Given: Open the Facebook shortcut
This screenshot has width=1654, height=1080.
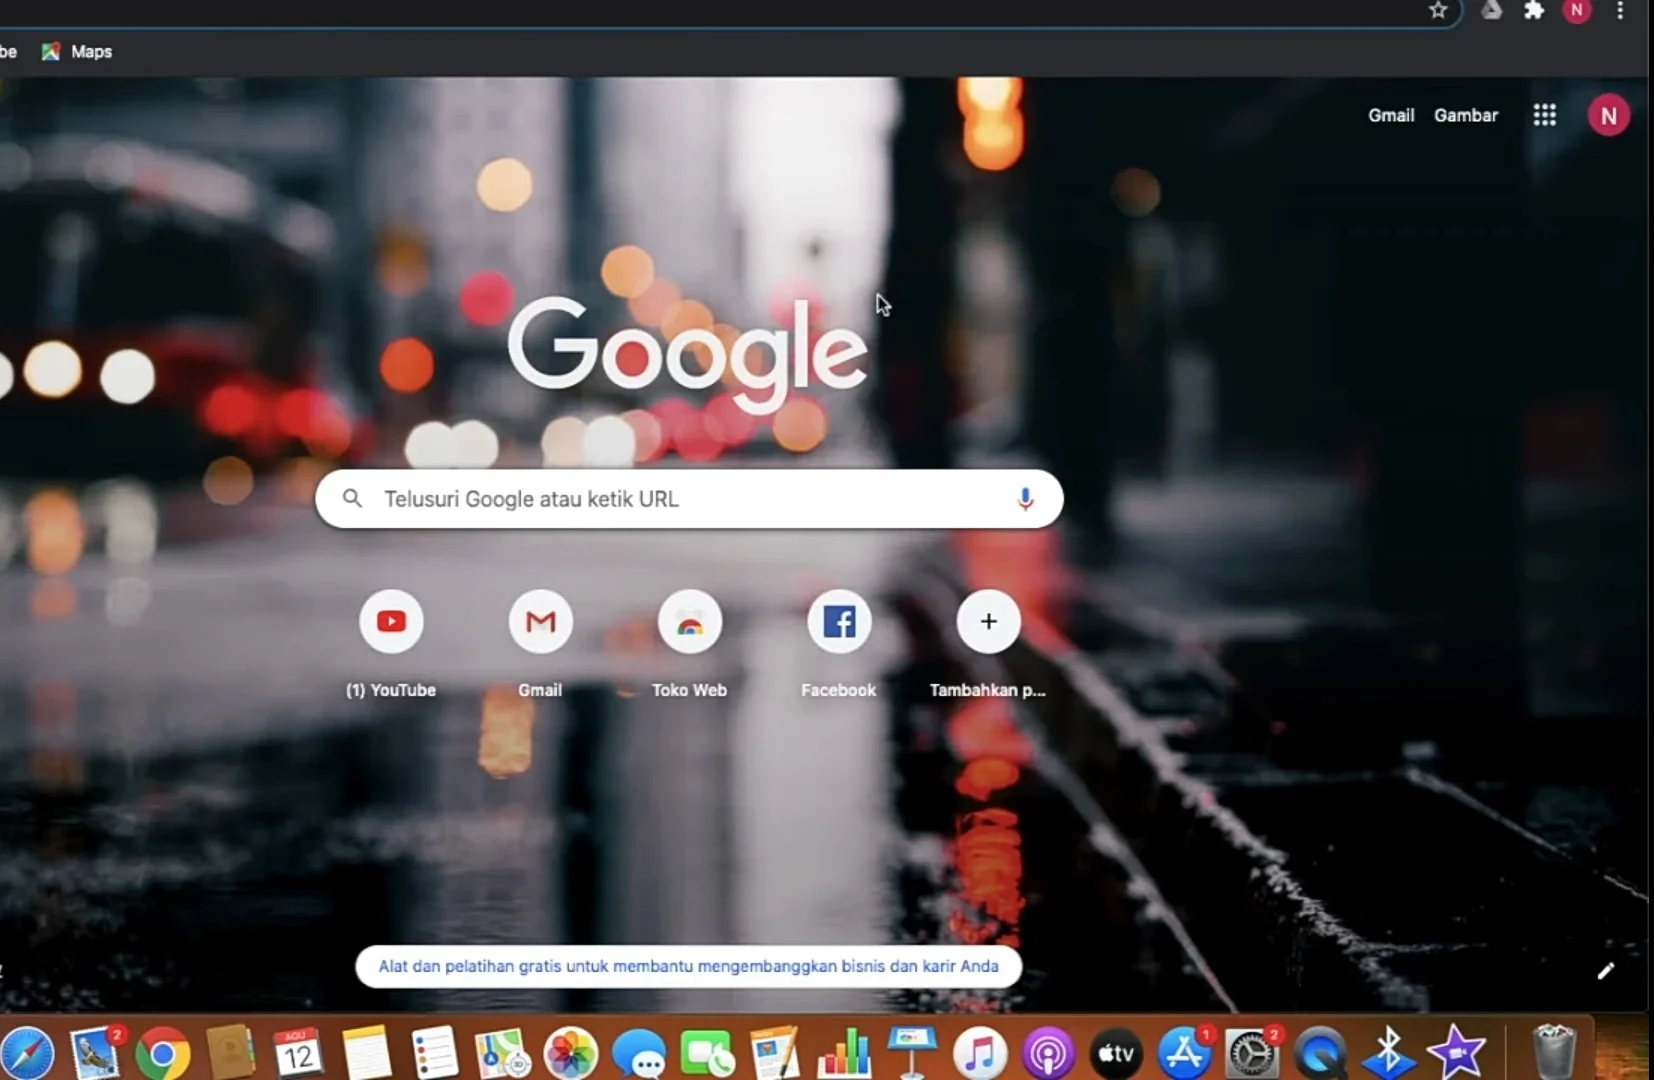Looking at the screenshot, I should tap(839, 645).
